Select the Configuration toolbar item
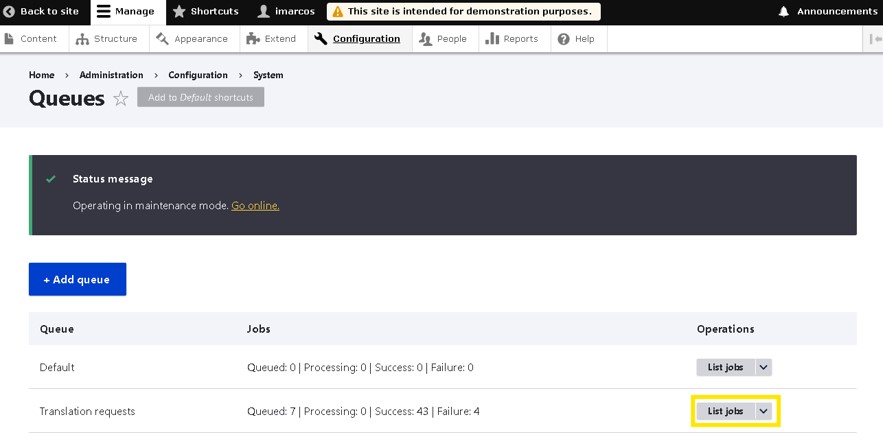The height and width of the screenshot is (446, 883). tap(357, 39)
